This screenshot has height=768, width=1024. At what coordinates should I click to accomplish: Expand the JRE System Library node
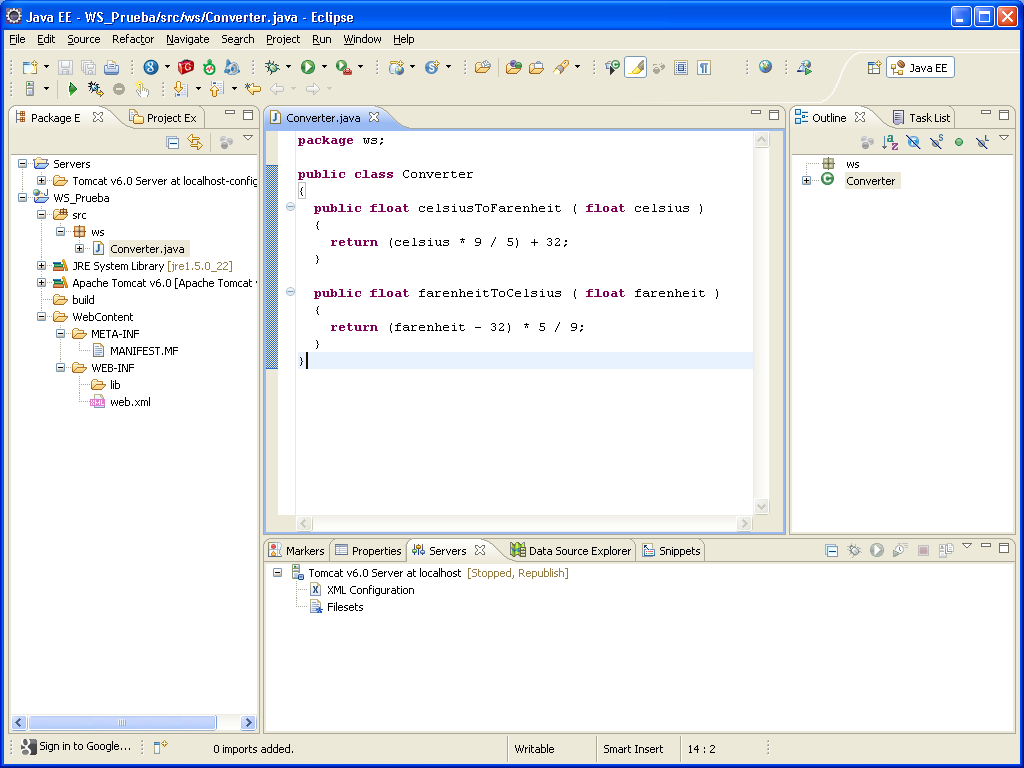pos(42,265)
